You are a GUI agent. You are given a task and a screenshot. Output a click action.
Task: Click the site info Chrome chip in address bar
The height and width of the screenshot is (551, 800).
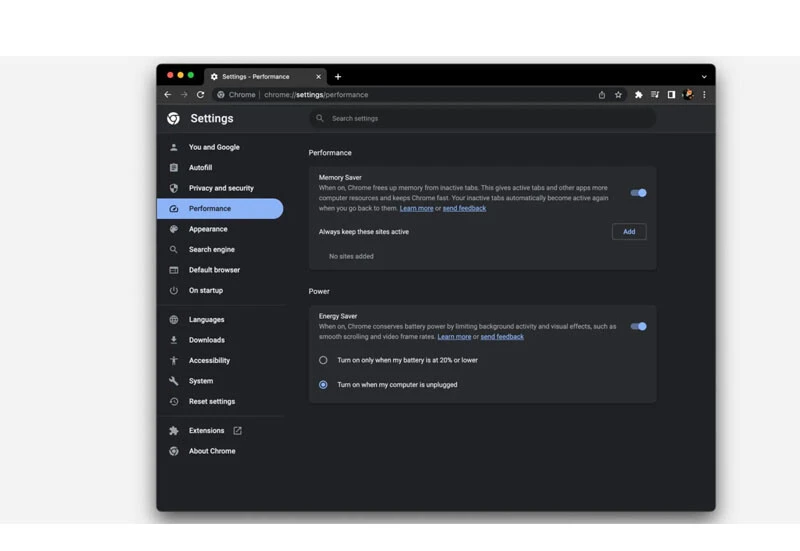236,95
